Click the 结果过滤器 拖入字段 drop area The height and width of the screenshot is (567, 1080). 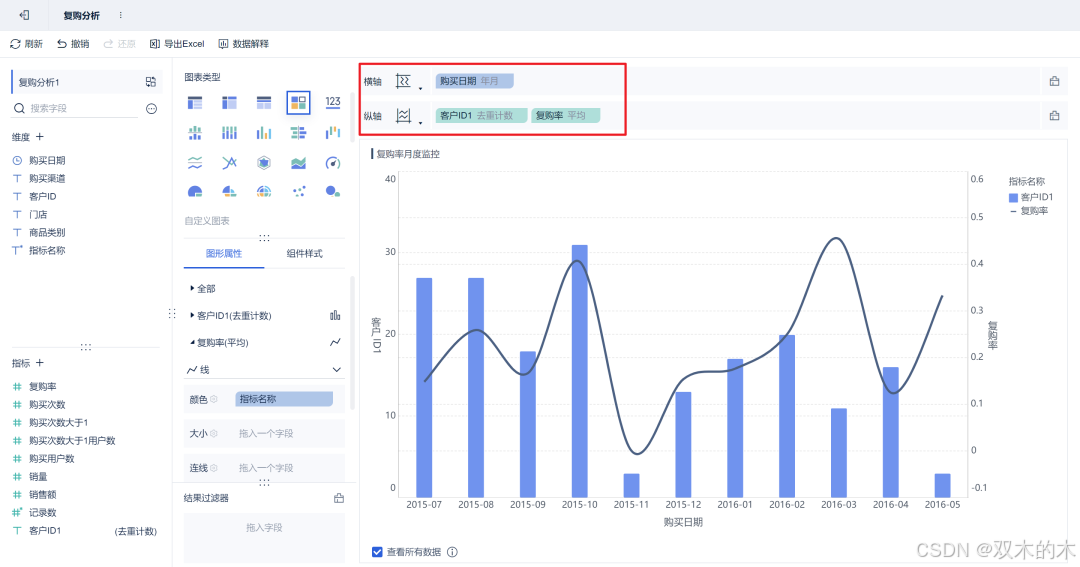264,536
